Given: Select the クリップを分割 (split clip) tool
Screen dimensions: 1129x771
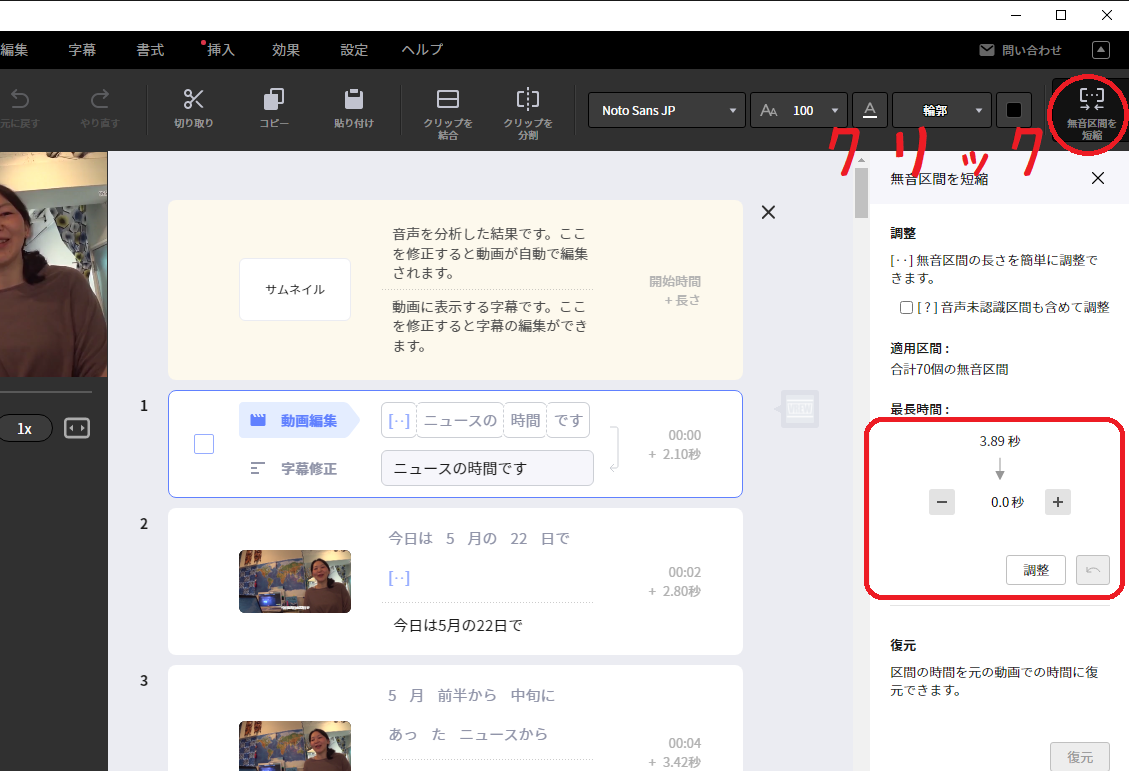Looking at the screenshot, I should click(527, 112).
